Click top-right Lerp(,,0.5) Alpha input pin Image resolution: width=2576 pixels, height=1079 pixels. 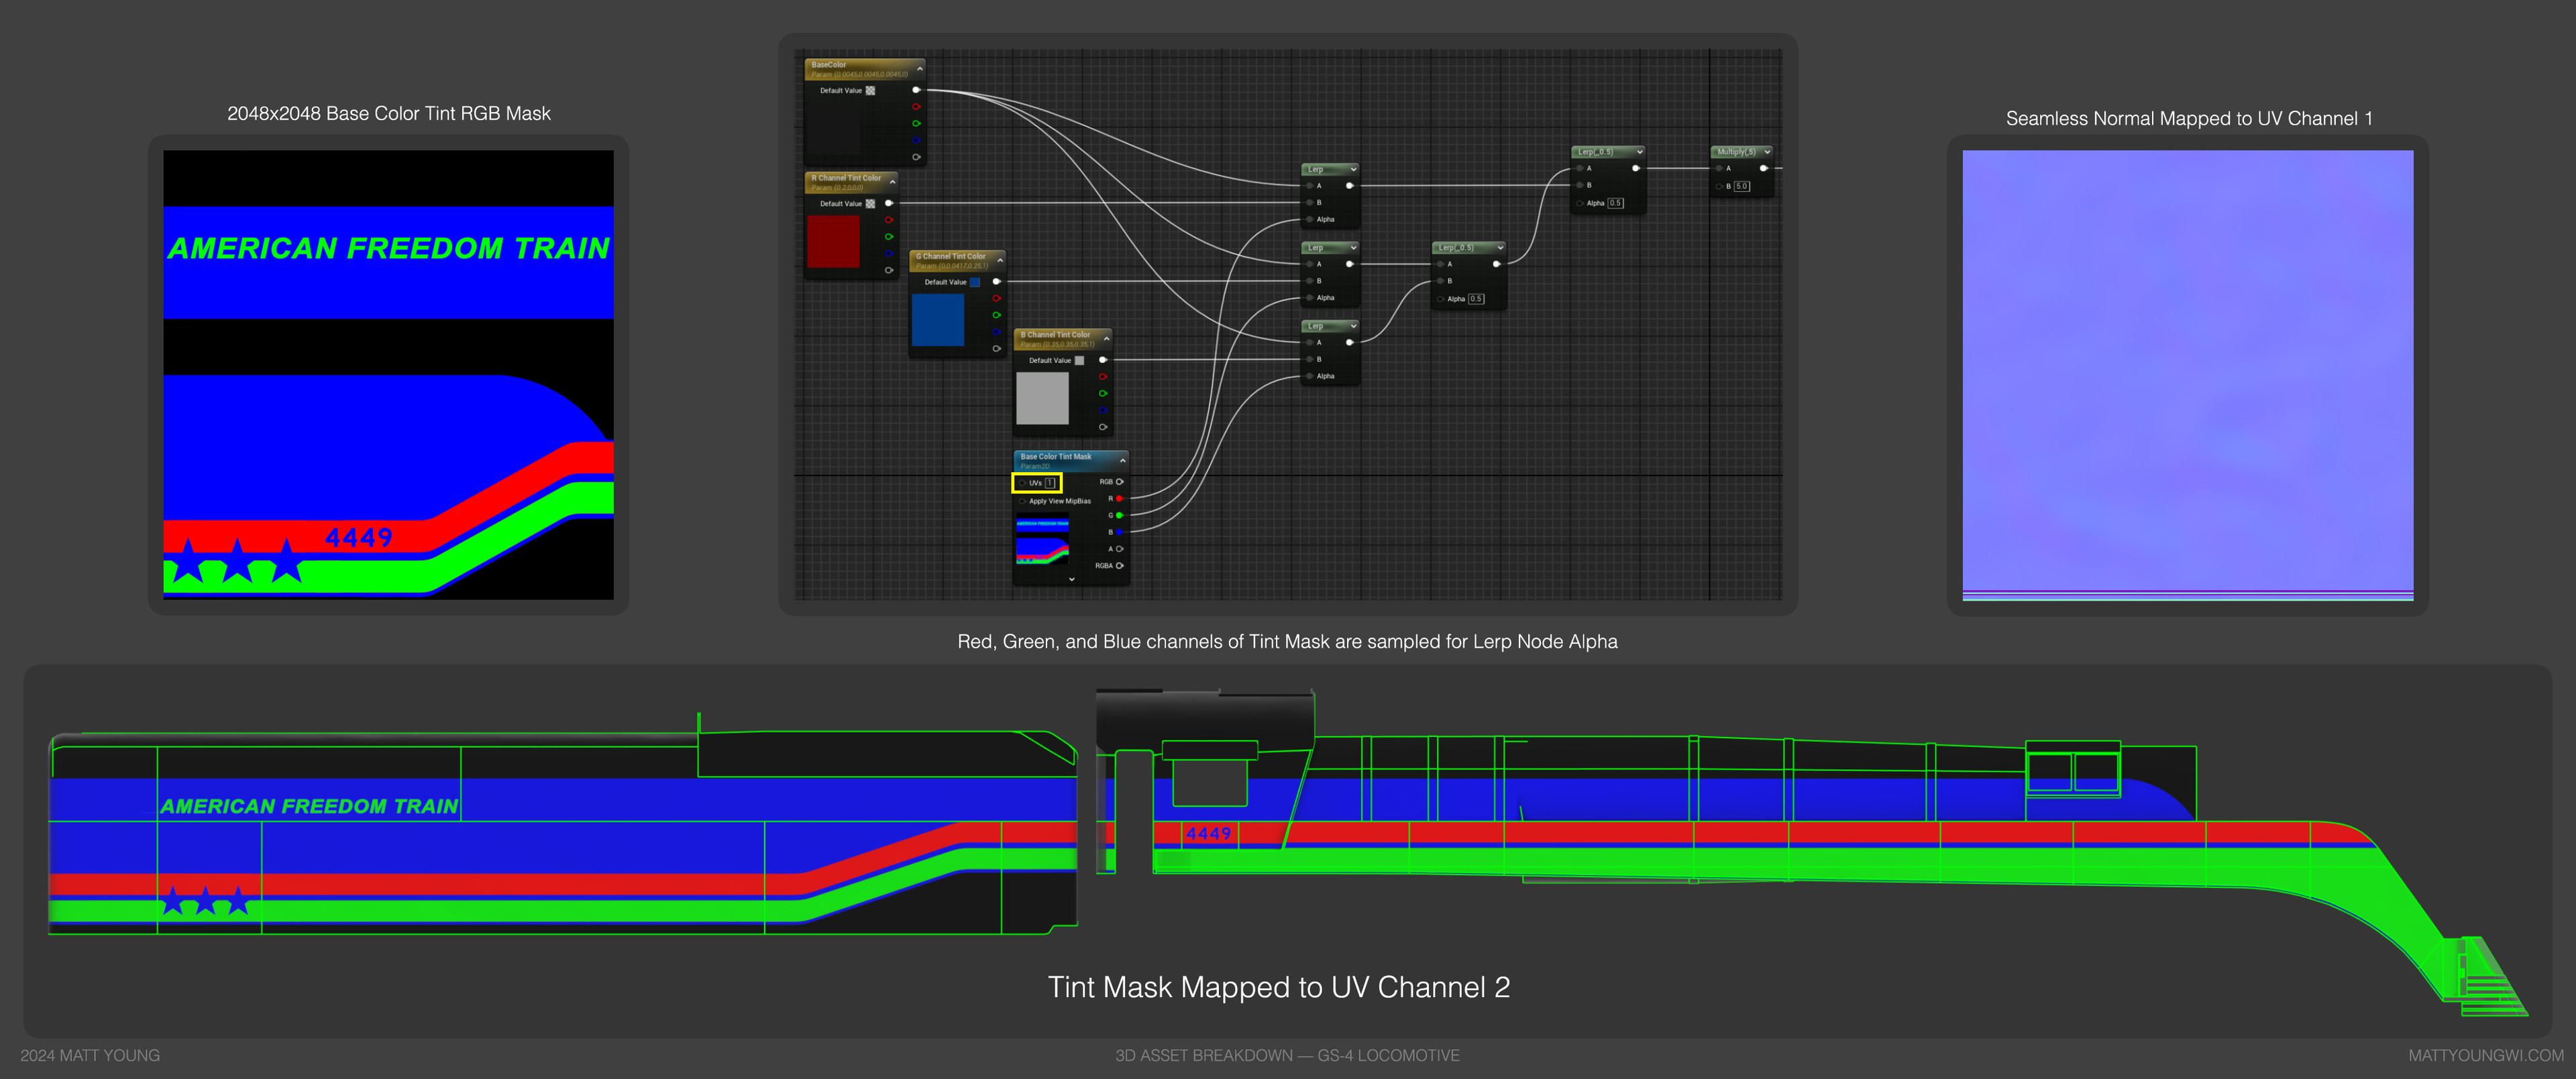(1580, 203)
